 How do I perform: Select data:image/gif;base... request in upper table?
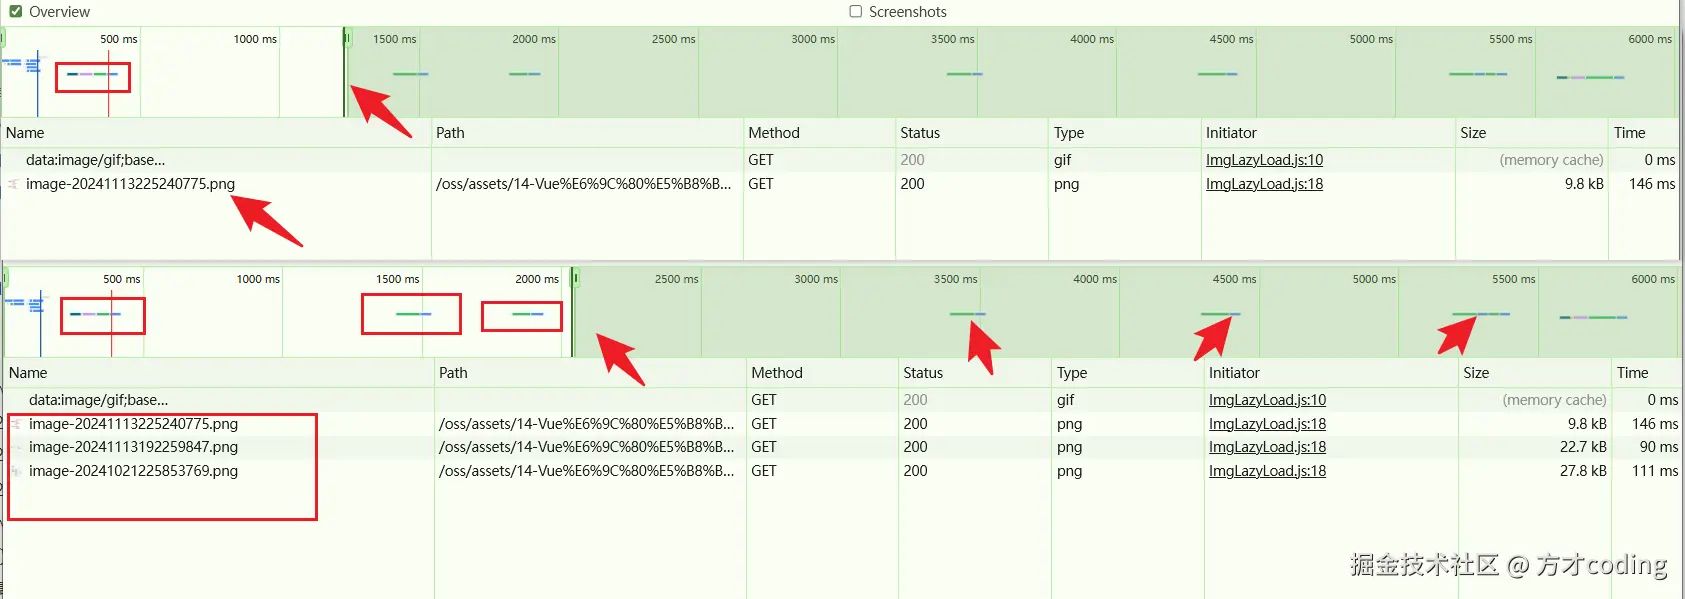[x=95, y=160]
